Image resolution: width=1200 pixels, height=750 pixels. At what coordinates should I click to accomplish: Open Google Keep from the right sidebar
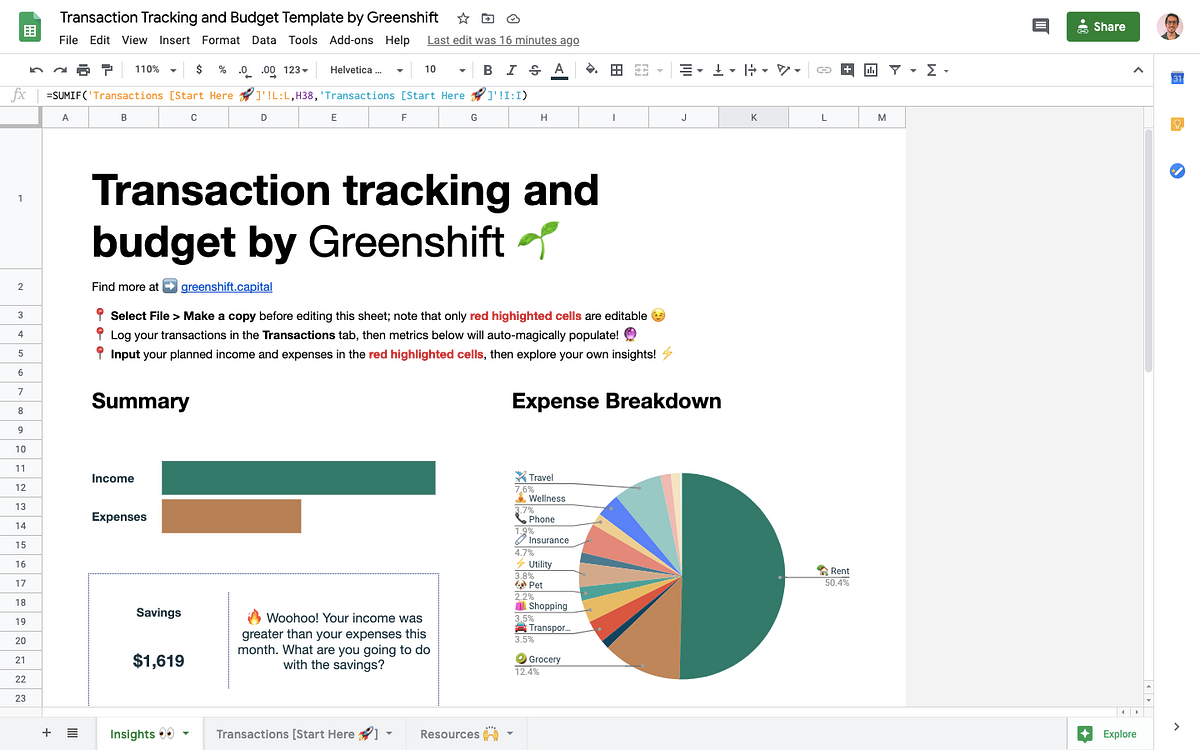(x=1177, y=124)
